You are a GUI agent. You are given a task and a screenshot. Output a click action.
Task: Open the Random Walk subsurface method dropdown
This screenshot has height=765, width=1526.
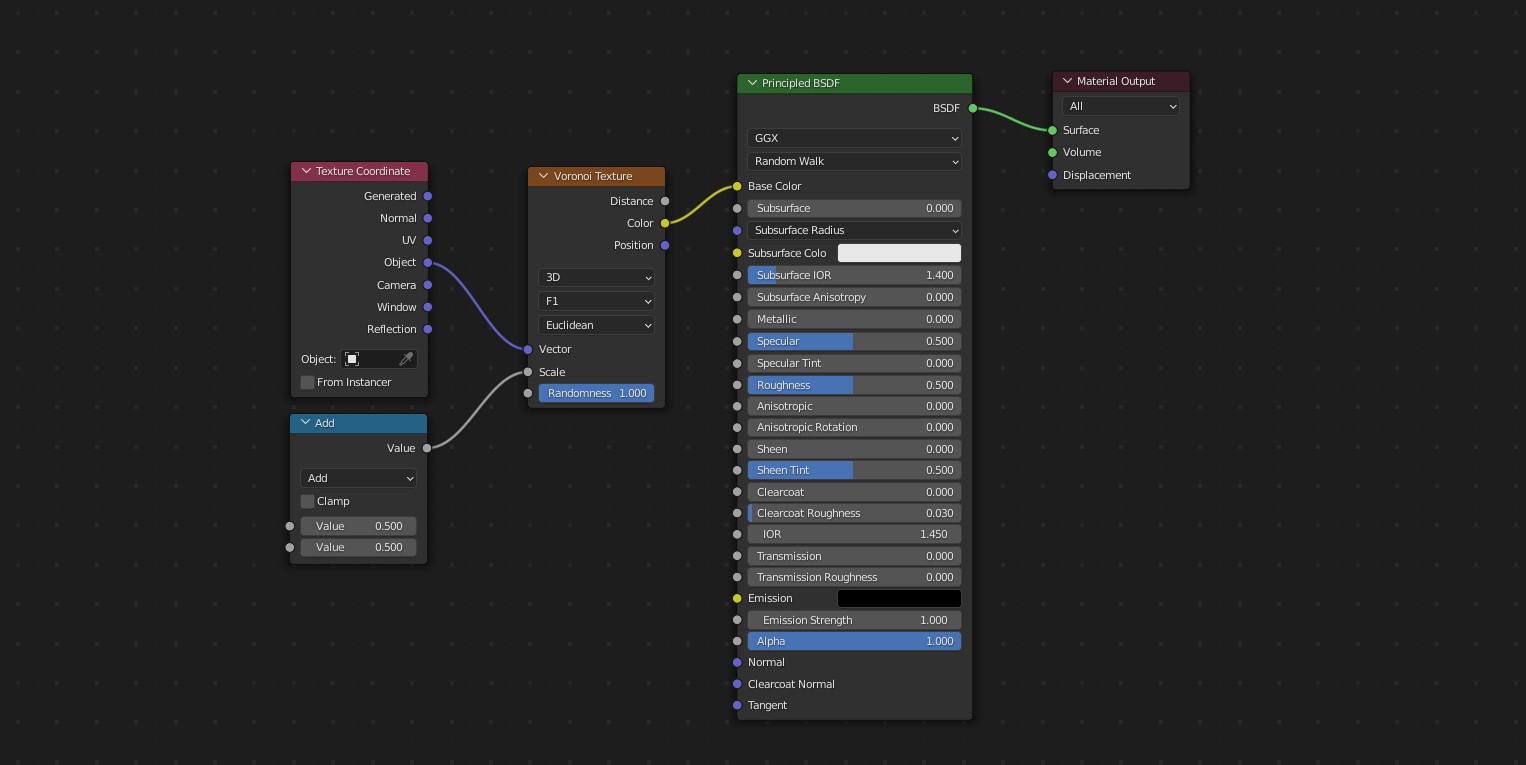(x=854, y=161)
